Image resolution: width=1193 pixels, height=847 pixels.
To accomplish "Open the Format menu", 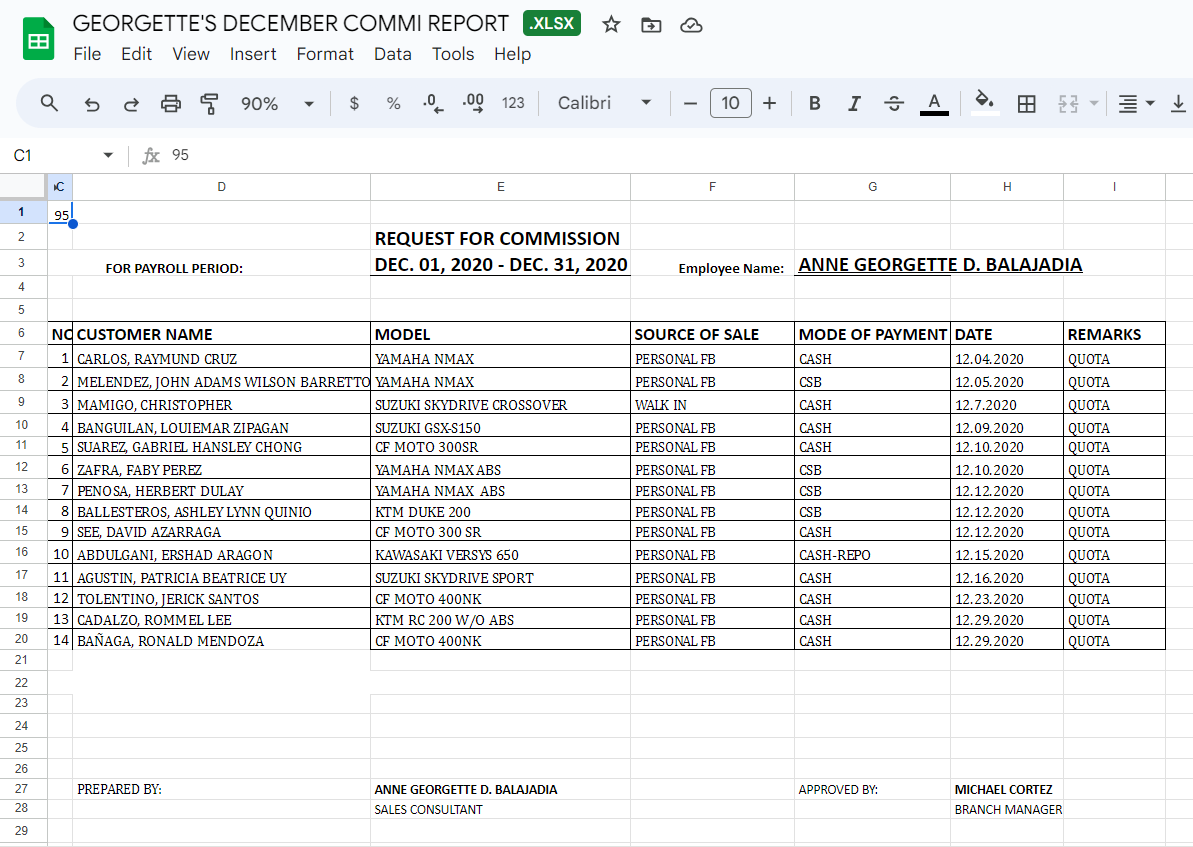I will click(325, 54).
